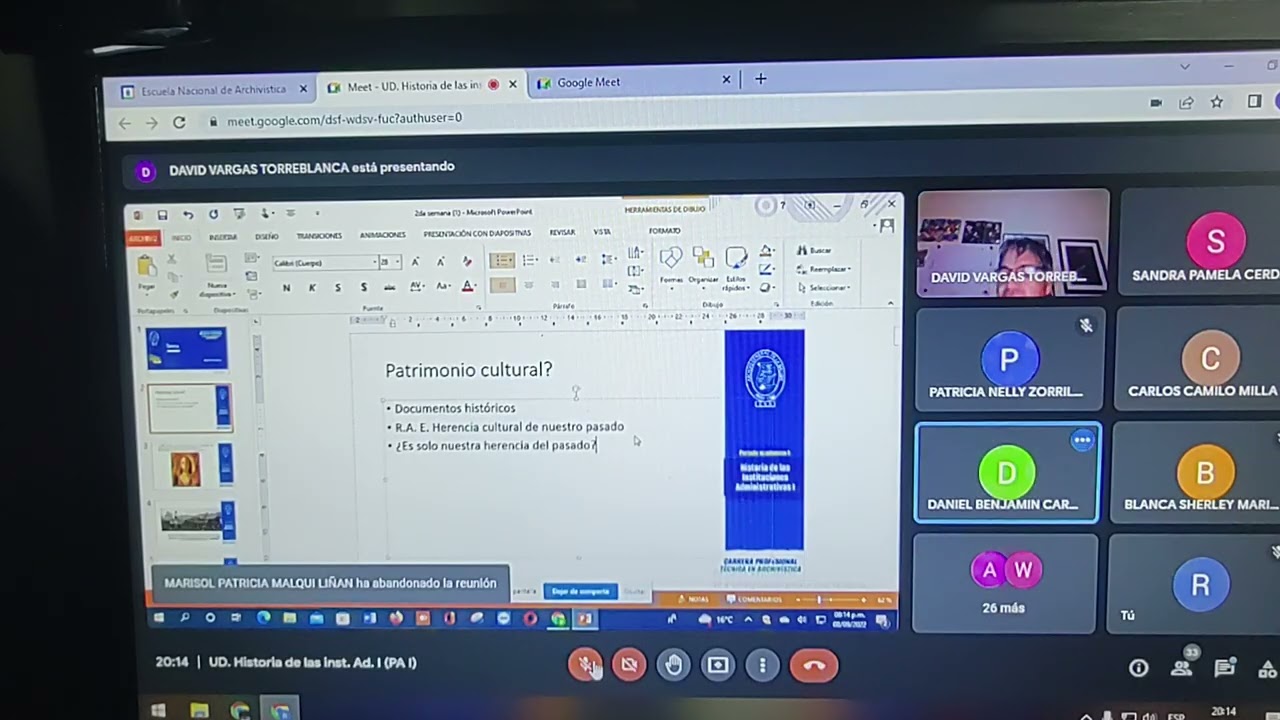The image size is (1280, 720).
Task: Go forward in browser history
Action: pos(151,123)
